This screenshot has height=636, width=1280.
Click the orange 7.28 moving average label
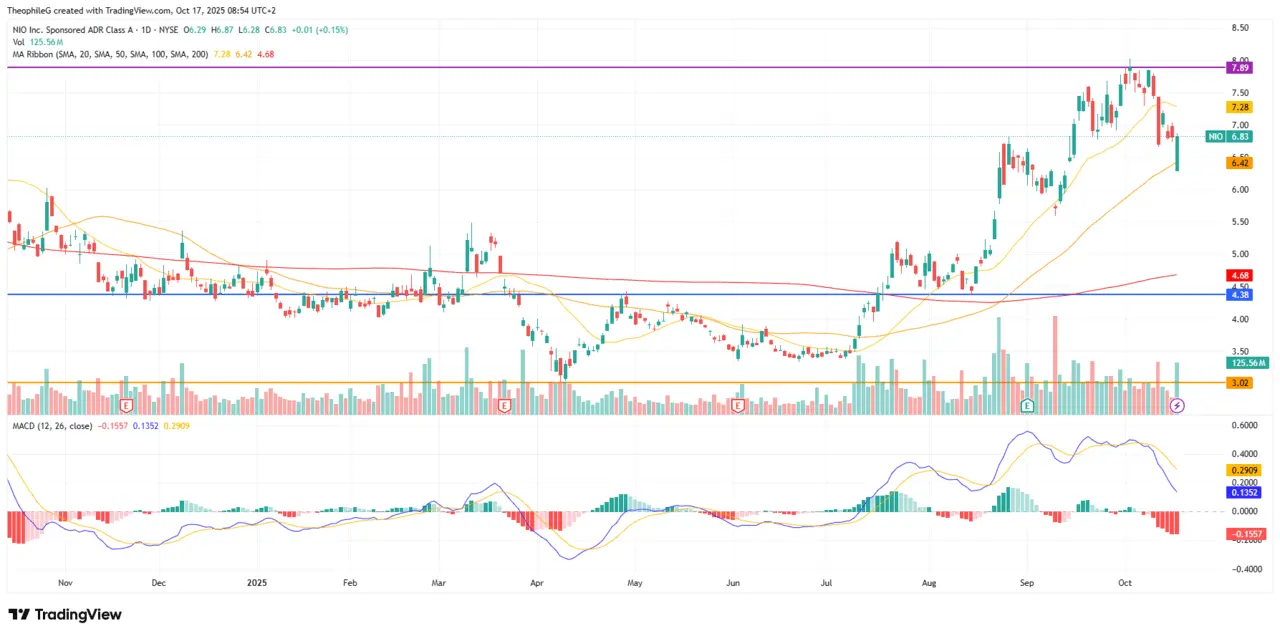click(1239, 106)
